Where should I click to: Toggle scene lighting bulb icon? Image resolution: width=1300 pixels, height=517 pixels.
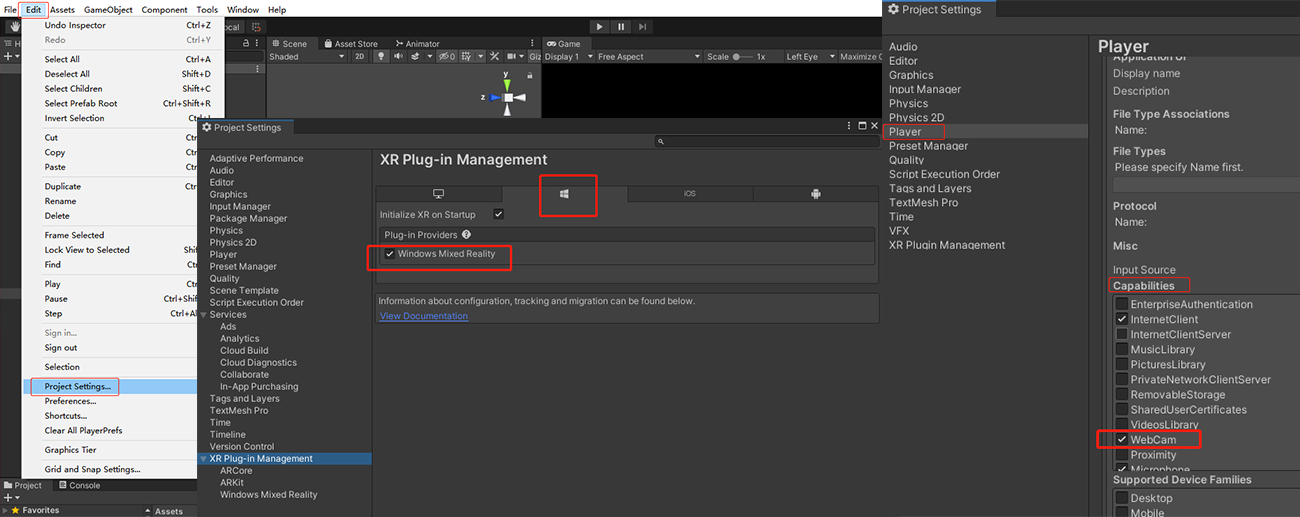click(x=381, y=57)
